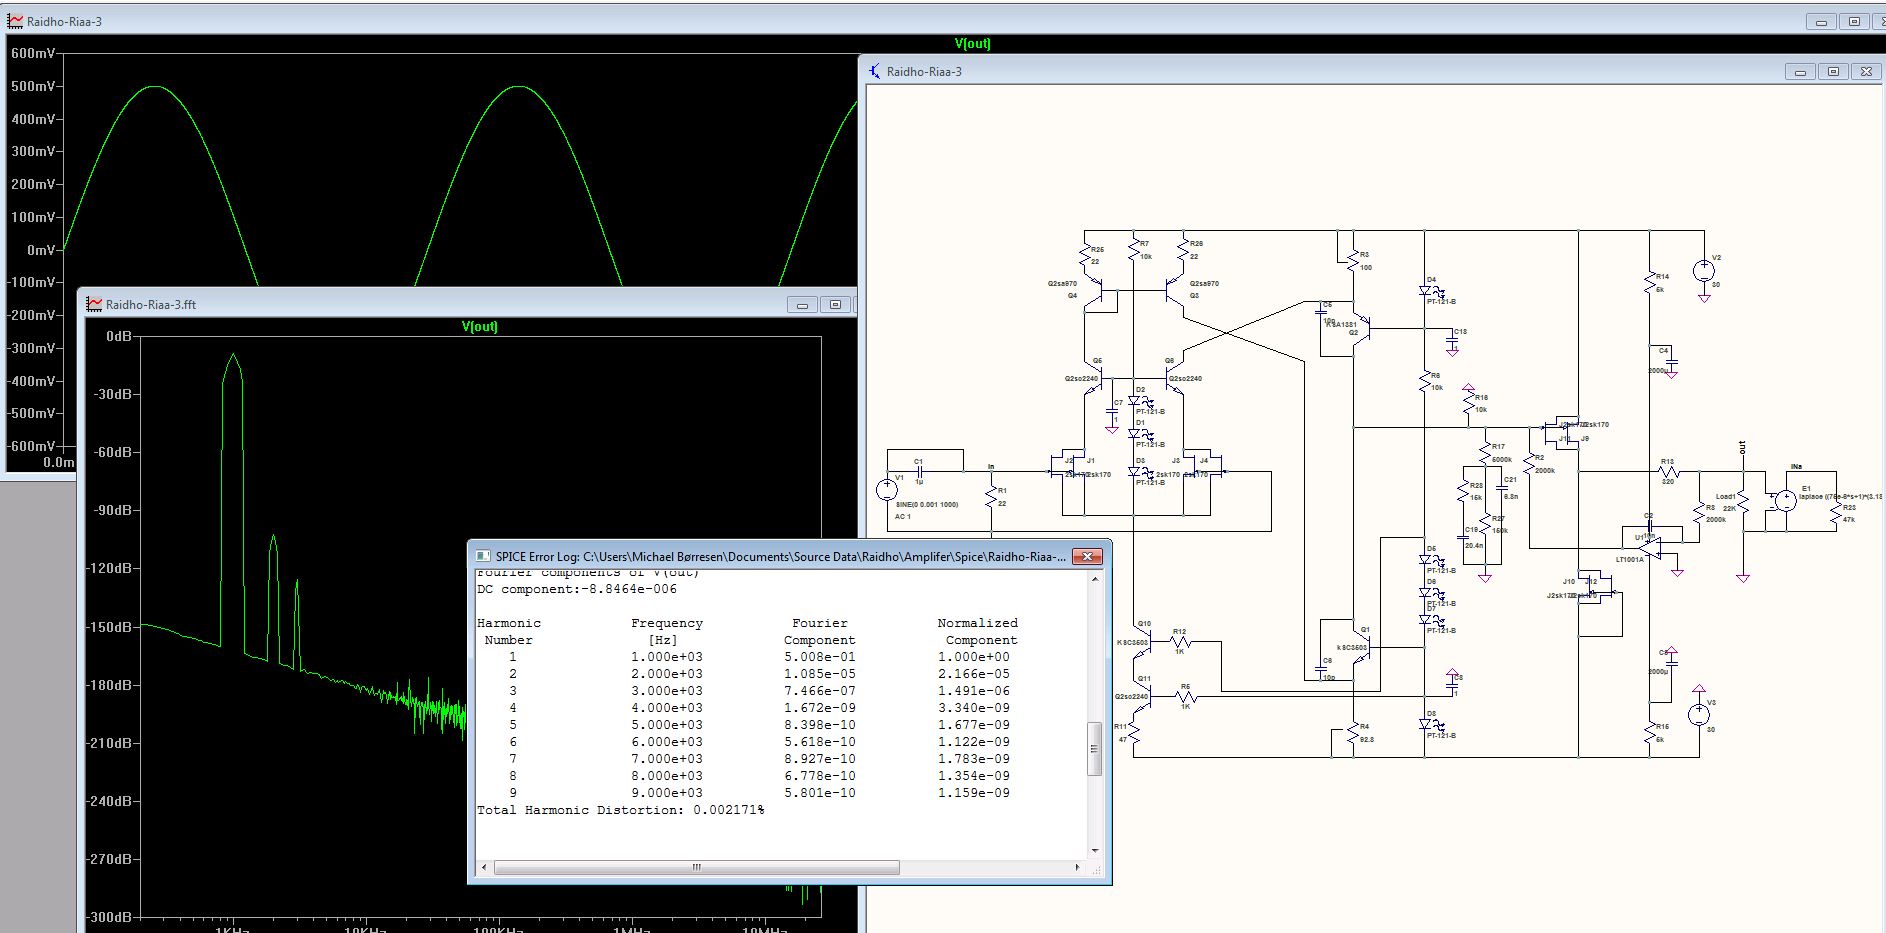Click the error log's vertical scrollbar up arrow

click(x=1095, y=579)
